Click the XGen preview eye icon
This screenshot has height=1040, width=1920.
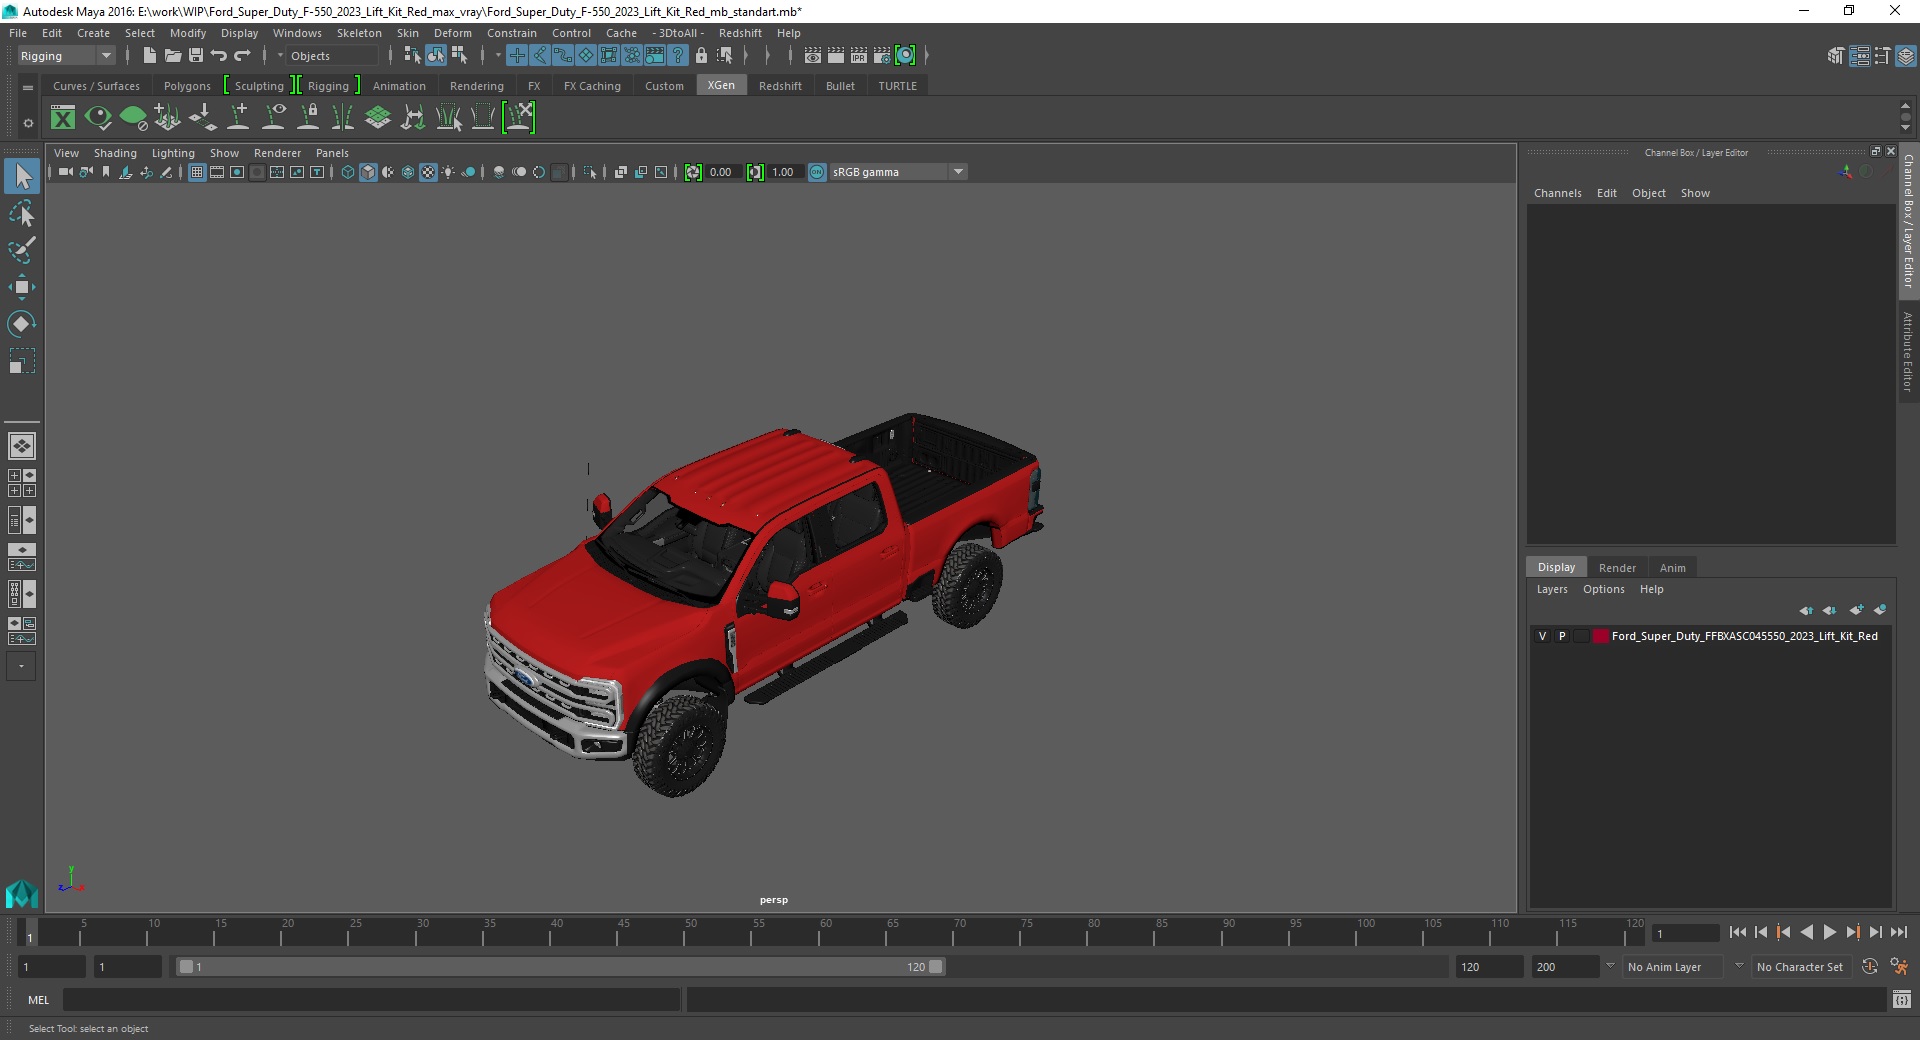pyautogui.click(x=98, y=118)
